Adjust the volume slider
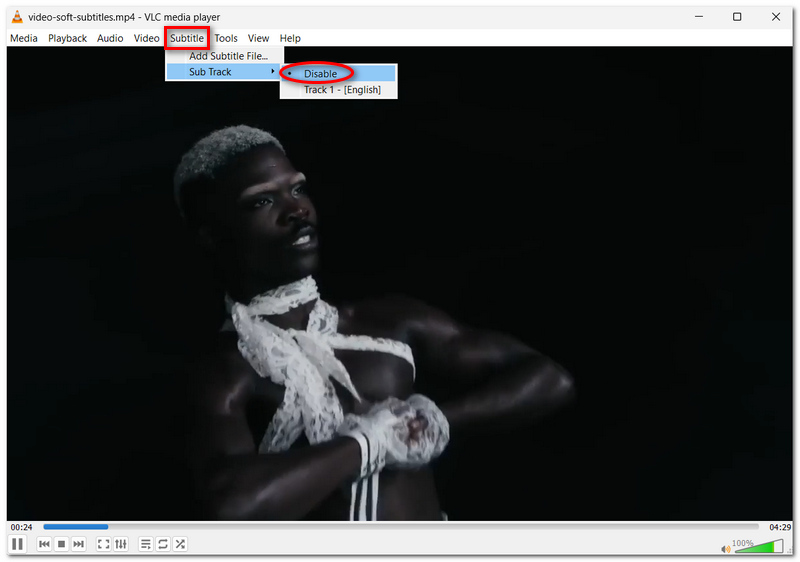 pos(758,546)
